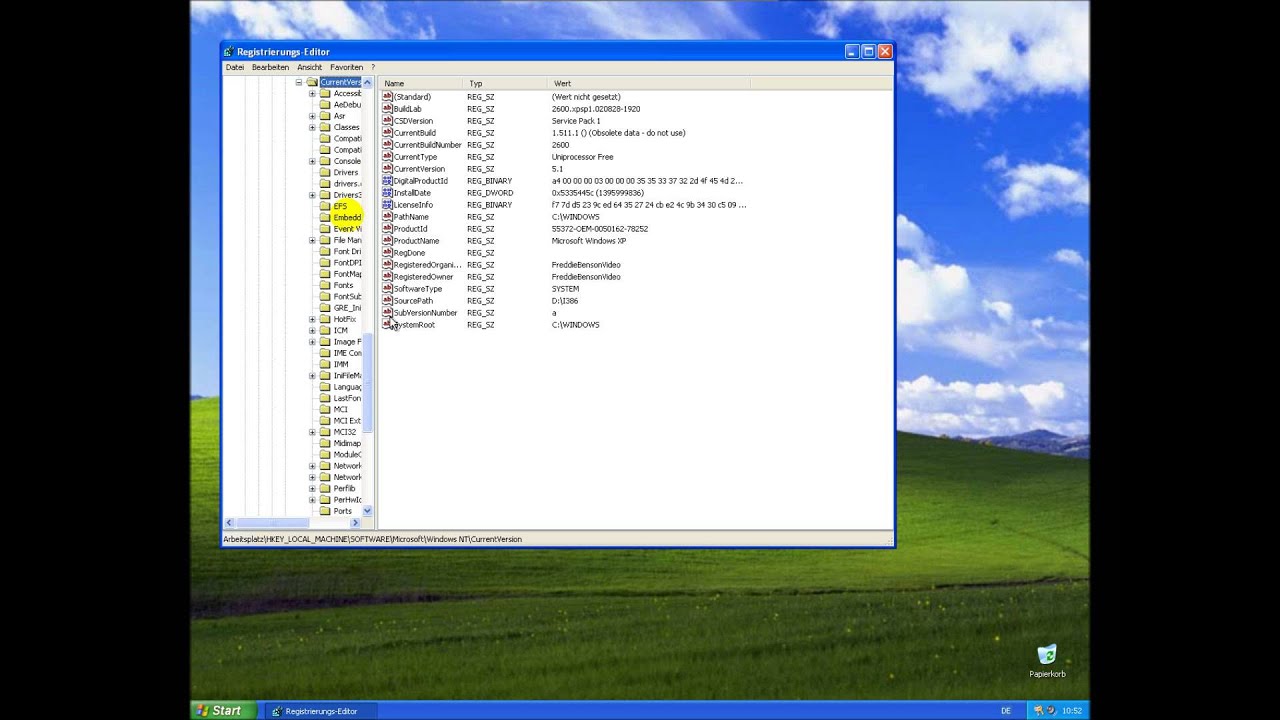Expand the HotFix key
The height and width of the screenshot is (720, 1280).
[312, 319]
